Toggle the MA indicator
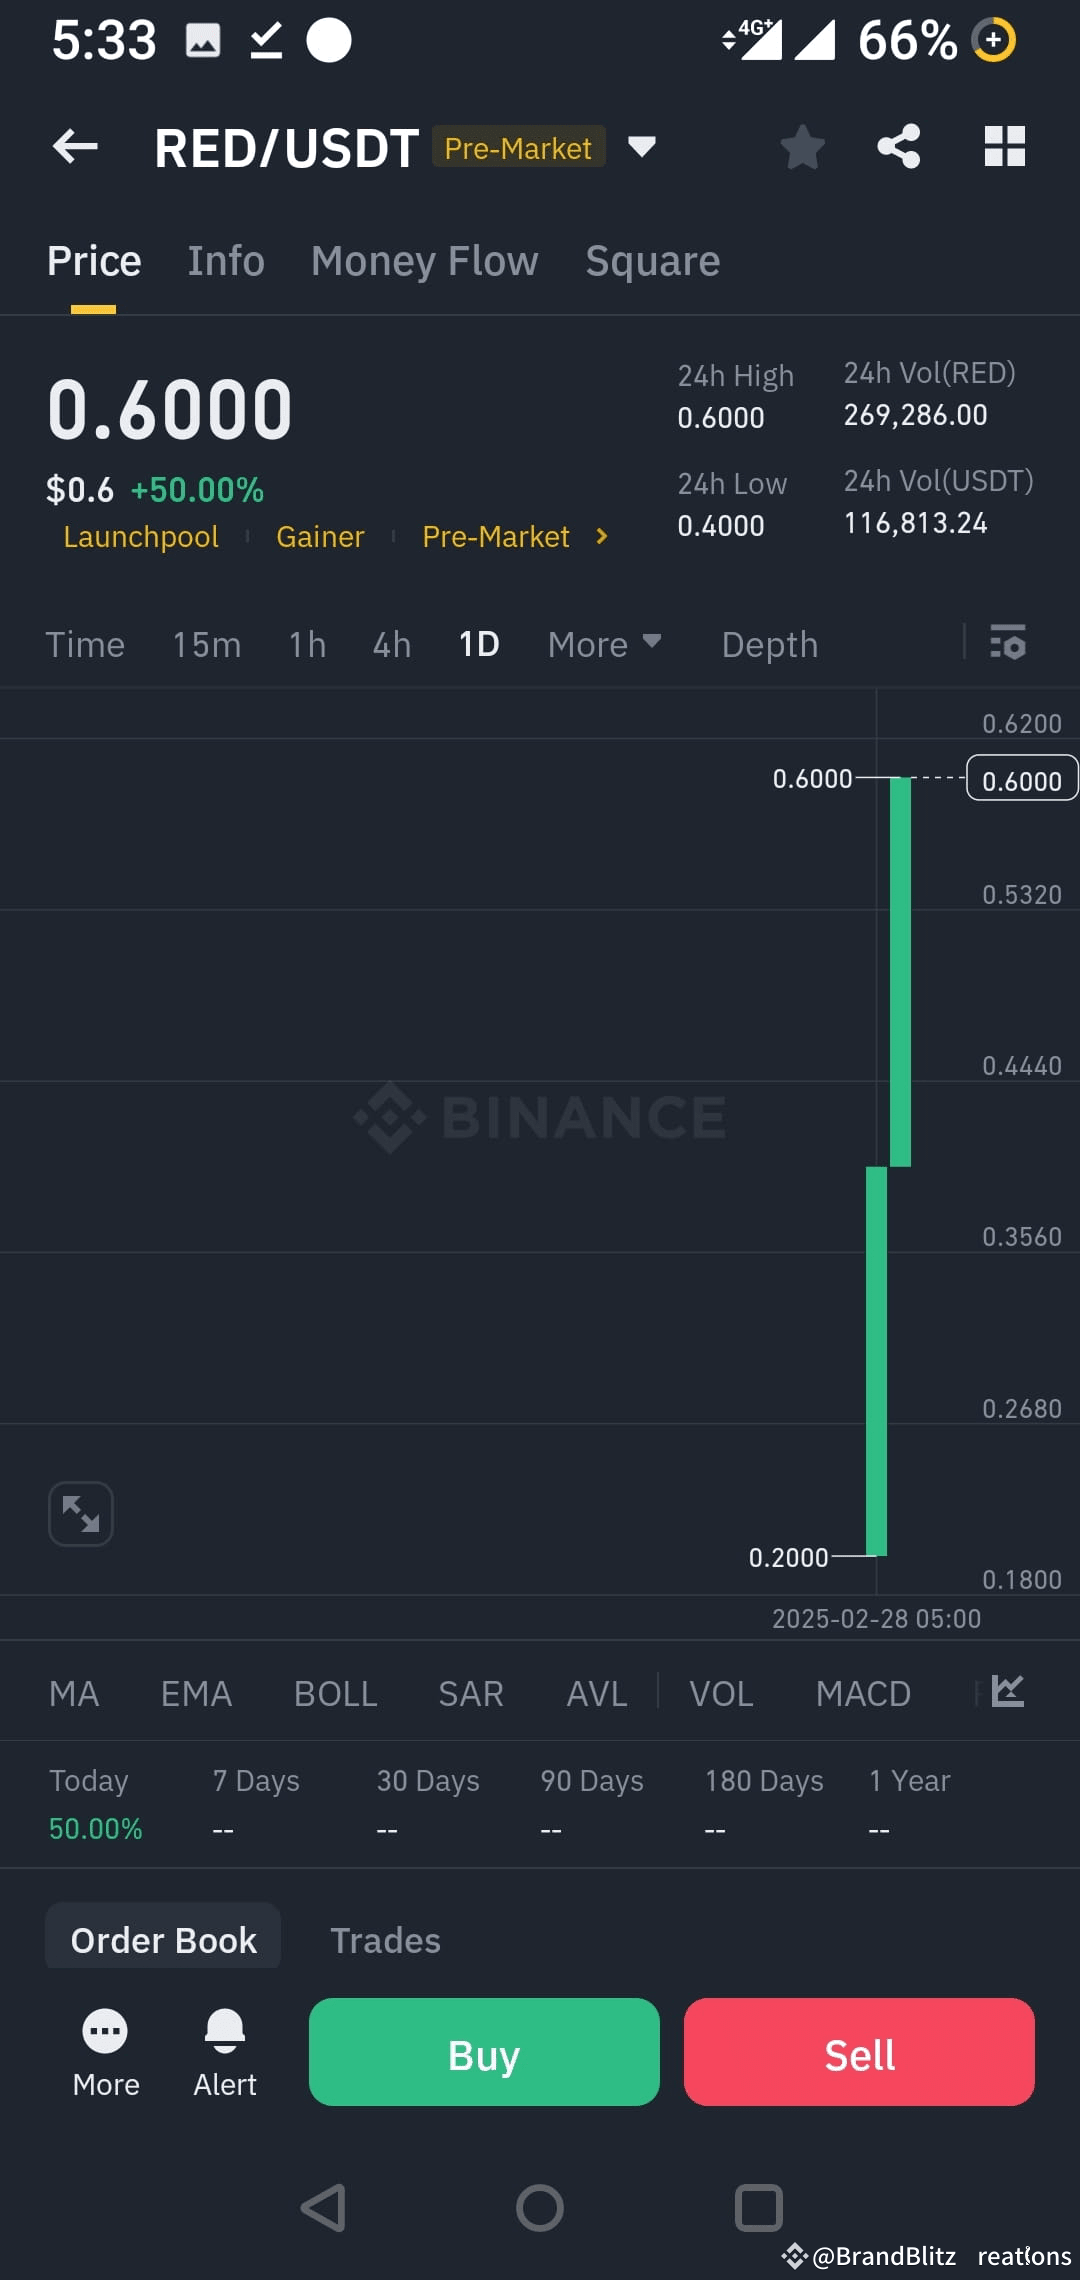This screenshot has width=1080, height=2280. [x=74, y=1694]
